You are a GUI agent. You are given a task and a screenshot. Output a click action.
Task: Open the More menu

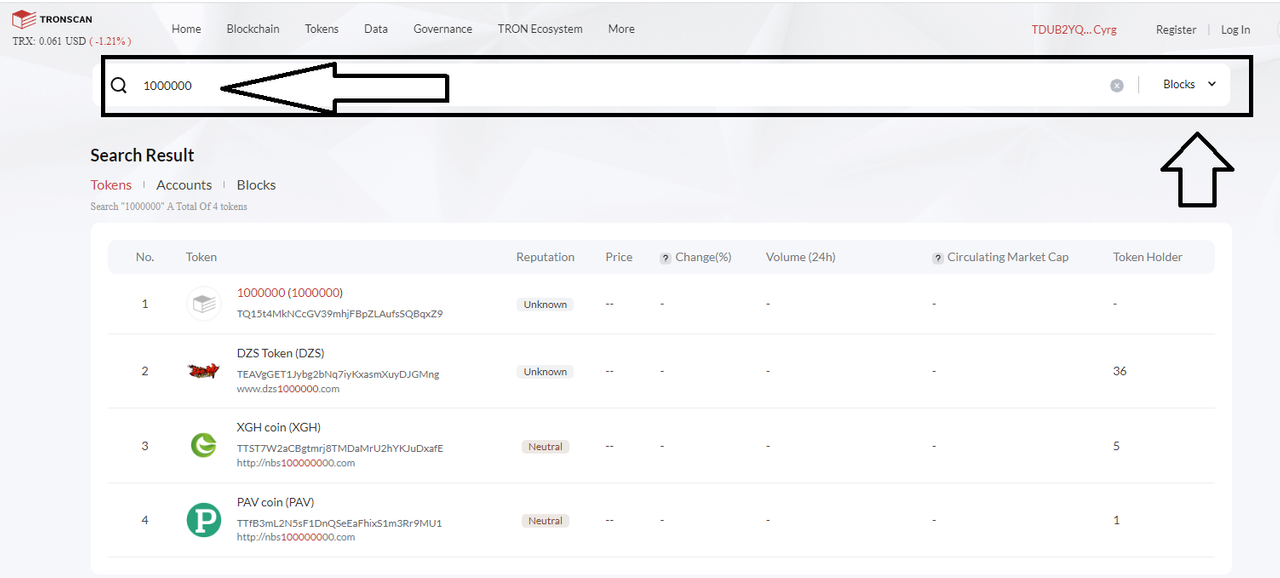pos(621,29)
